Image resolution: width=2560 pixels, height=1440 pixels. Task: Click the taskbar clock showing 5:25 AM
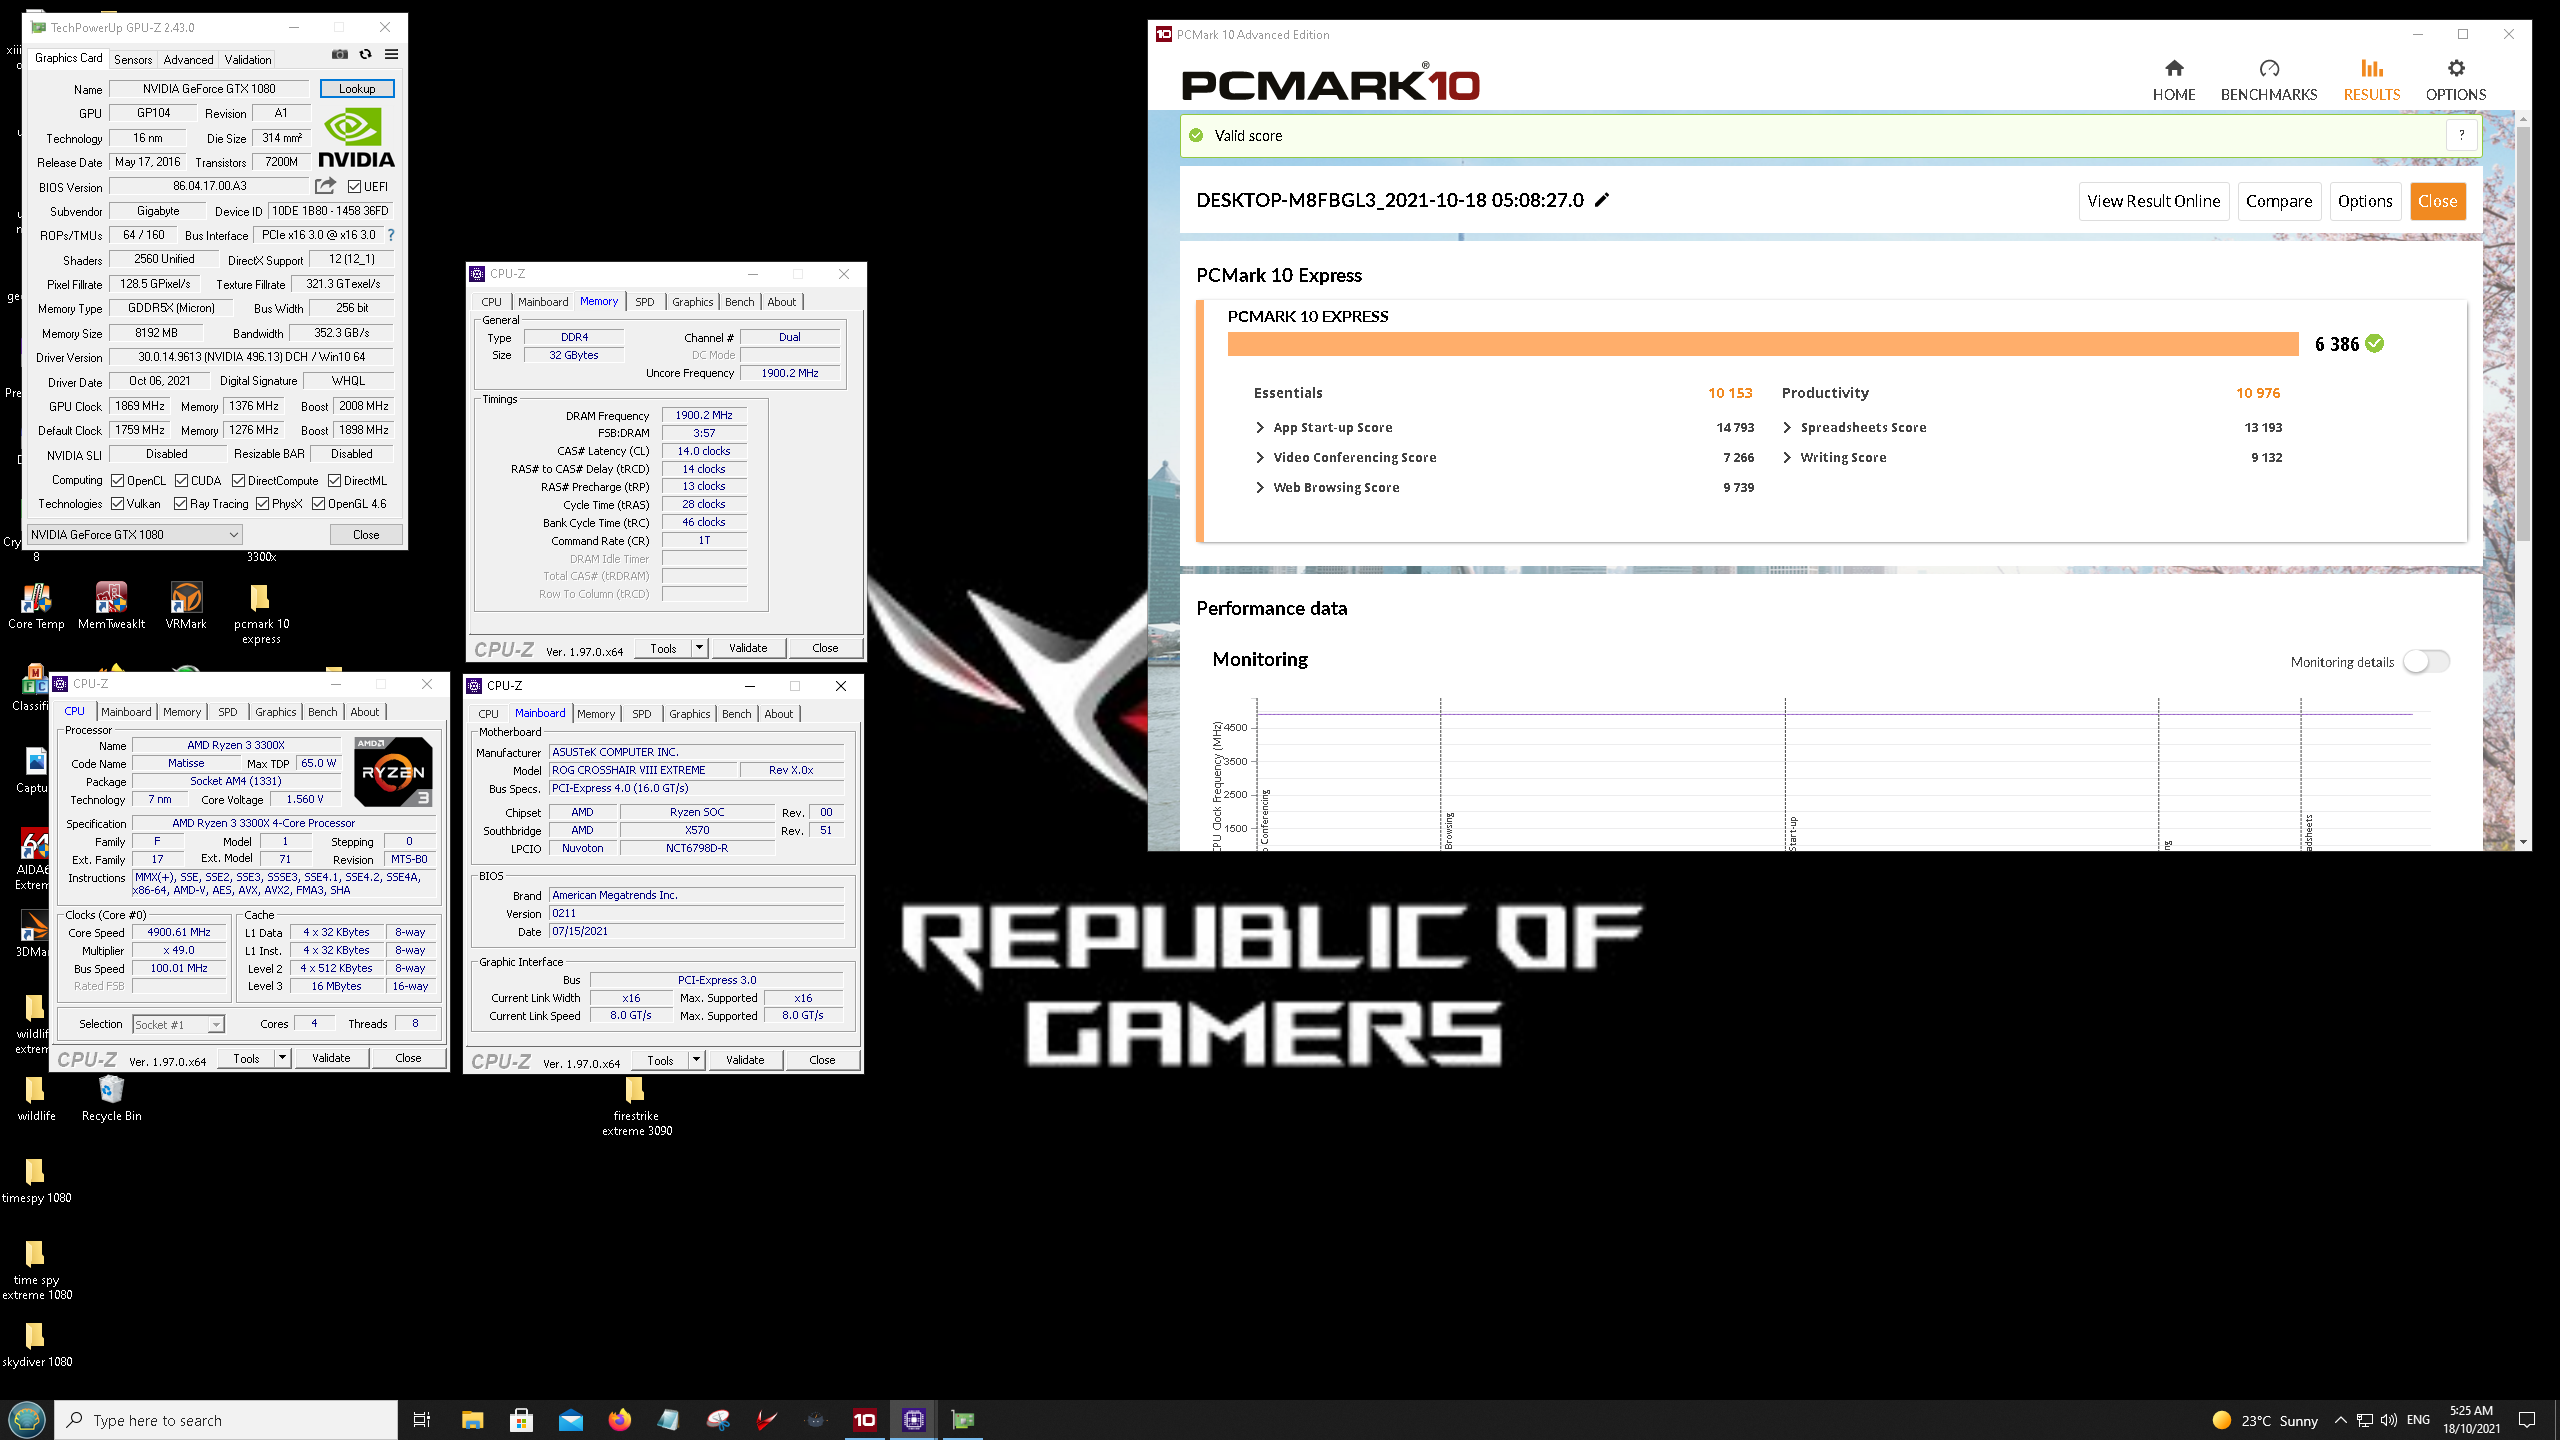point(2472,1420)
